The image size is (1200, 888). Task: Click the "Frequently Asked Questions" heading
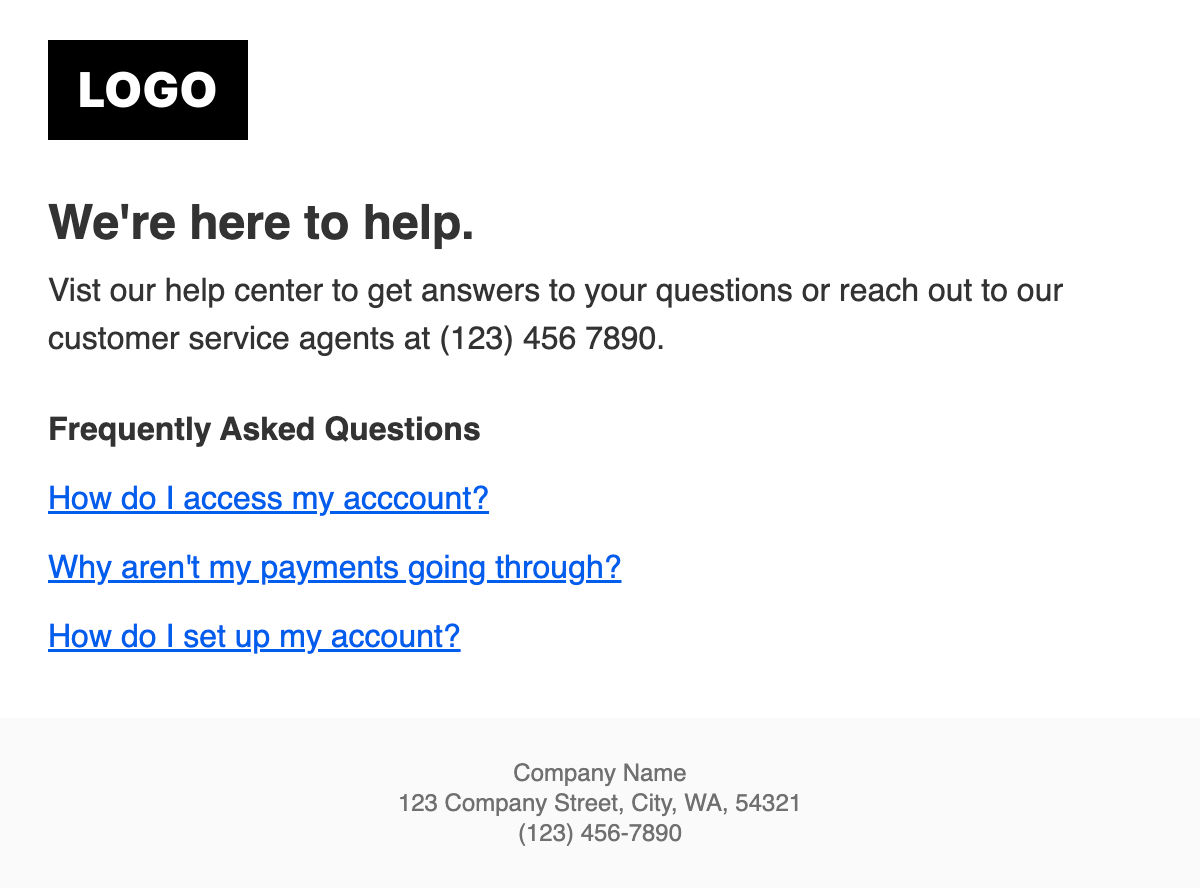[x=264, y=429]
